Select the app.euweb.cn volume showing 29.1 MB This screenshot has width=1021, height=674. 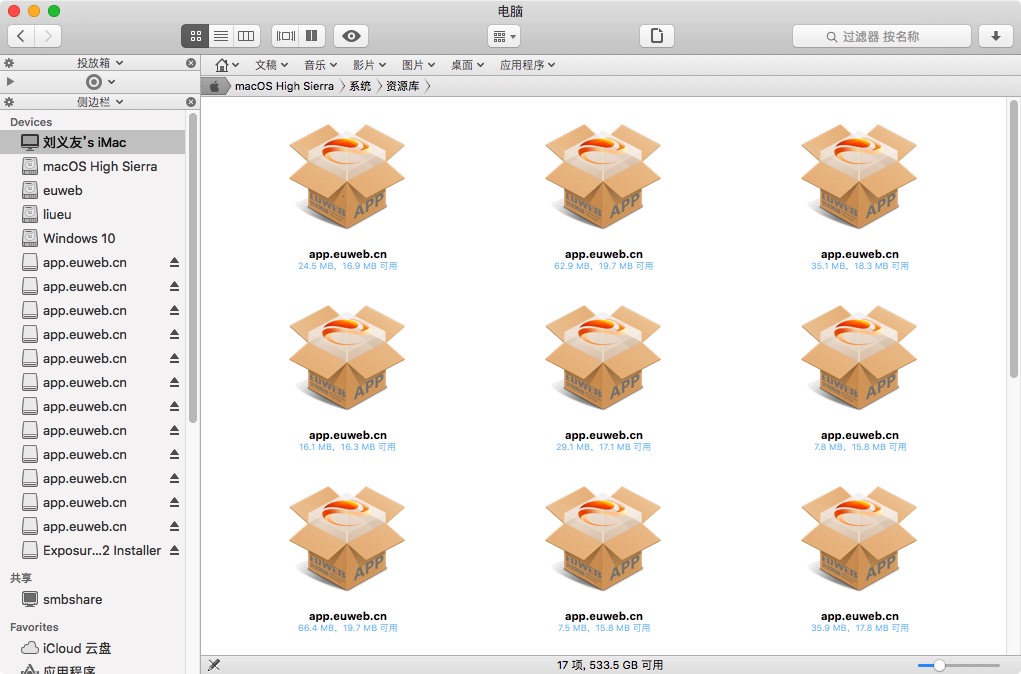tap(604, 378)
